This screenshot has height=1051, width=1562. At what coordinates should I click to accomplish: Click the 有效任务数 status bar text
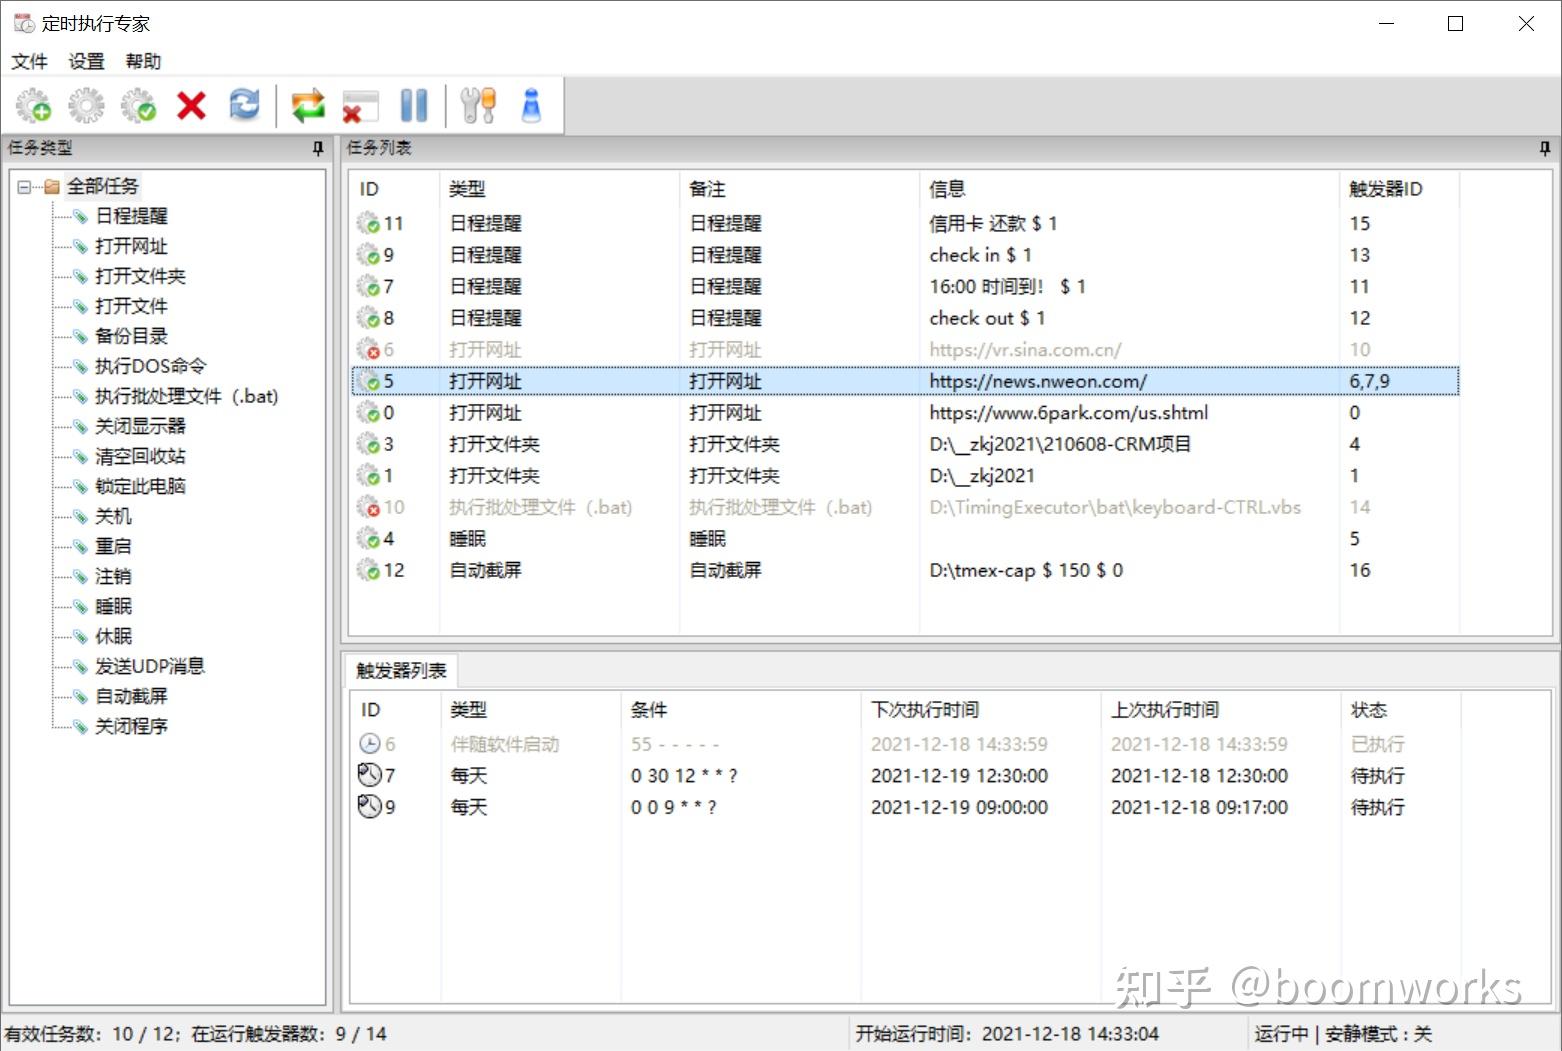[x=88, y=1034]
